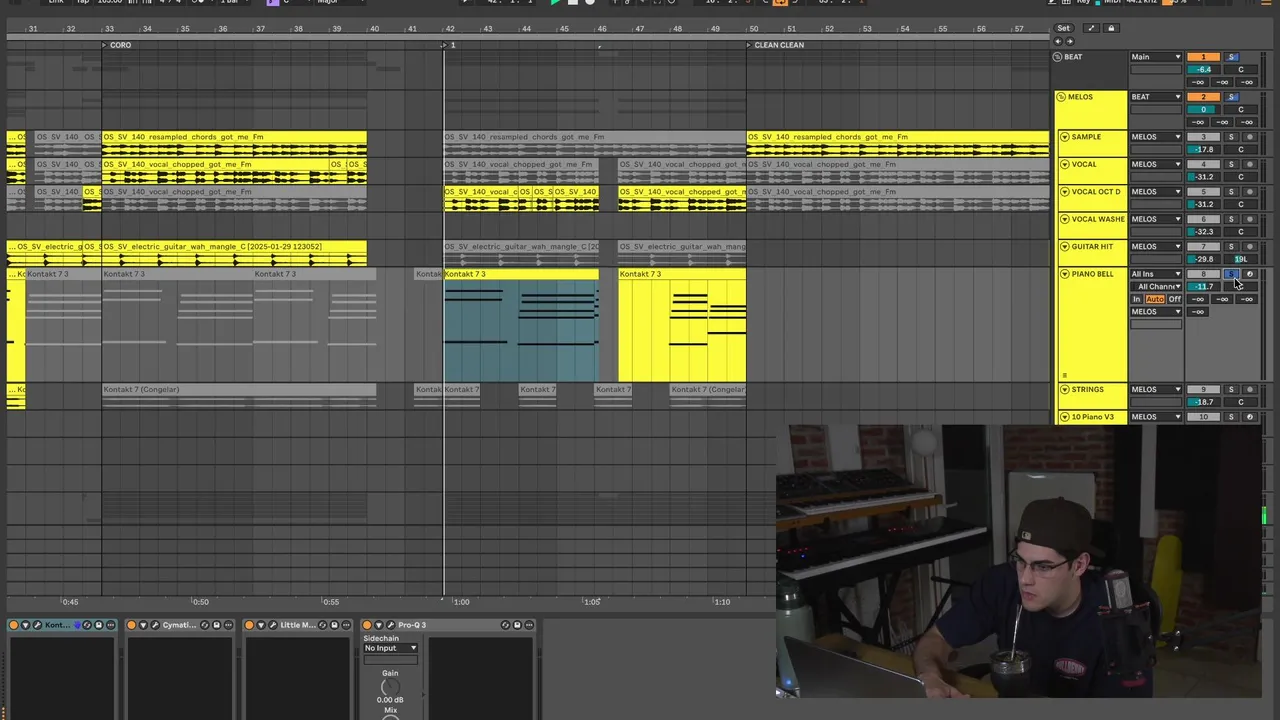
Task: Click the lock envelopes icon next to Set
Action: pos(1111,28)
